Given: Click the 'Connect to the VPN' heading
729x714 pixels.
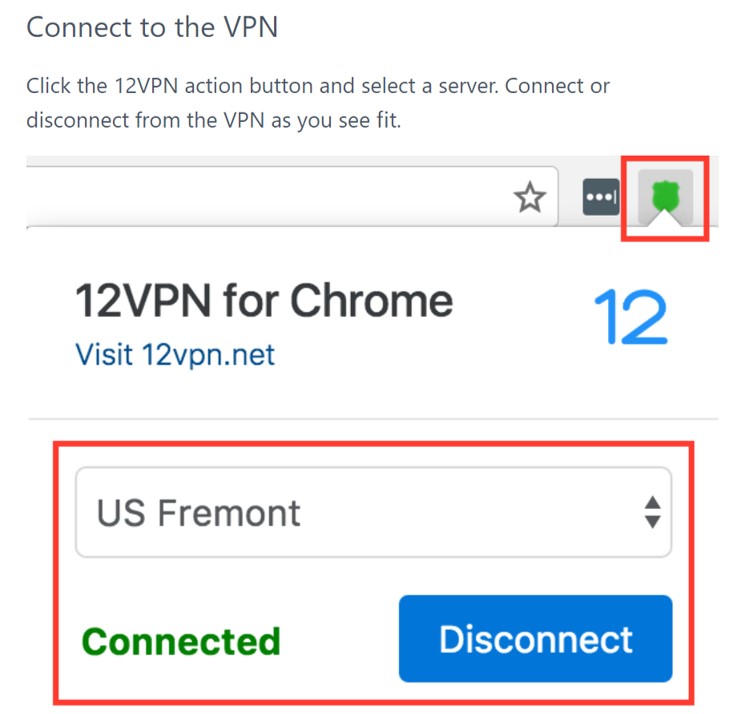Looking at the screenshot, I should coord(152,27).
